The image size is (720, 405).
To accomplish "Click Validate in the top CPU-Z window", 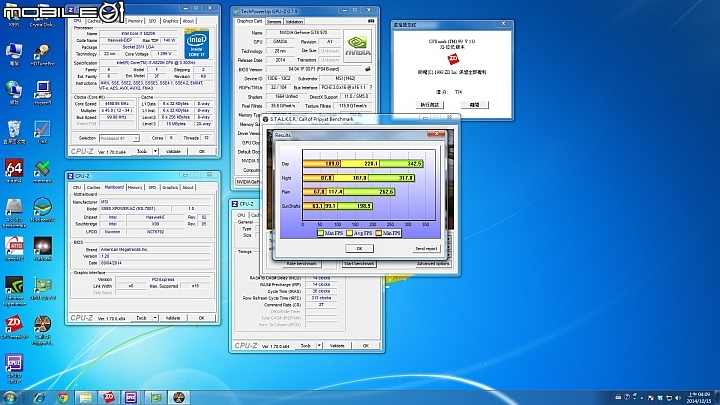I will pos(173,151).
